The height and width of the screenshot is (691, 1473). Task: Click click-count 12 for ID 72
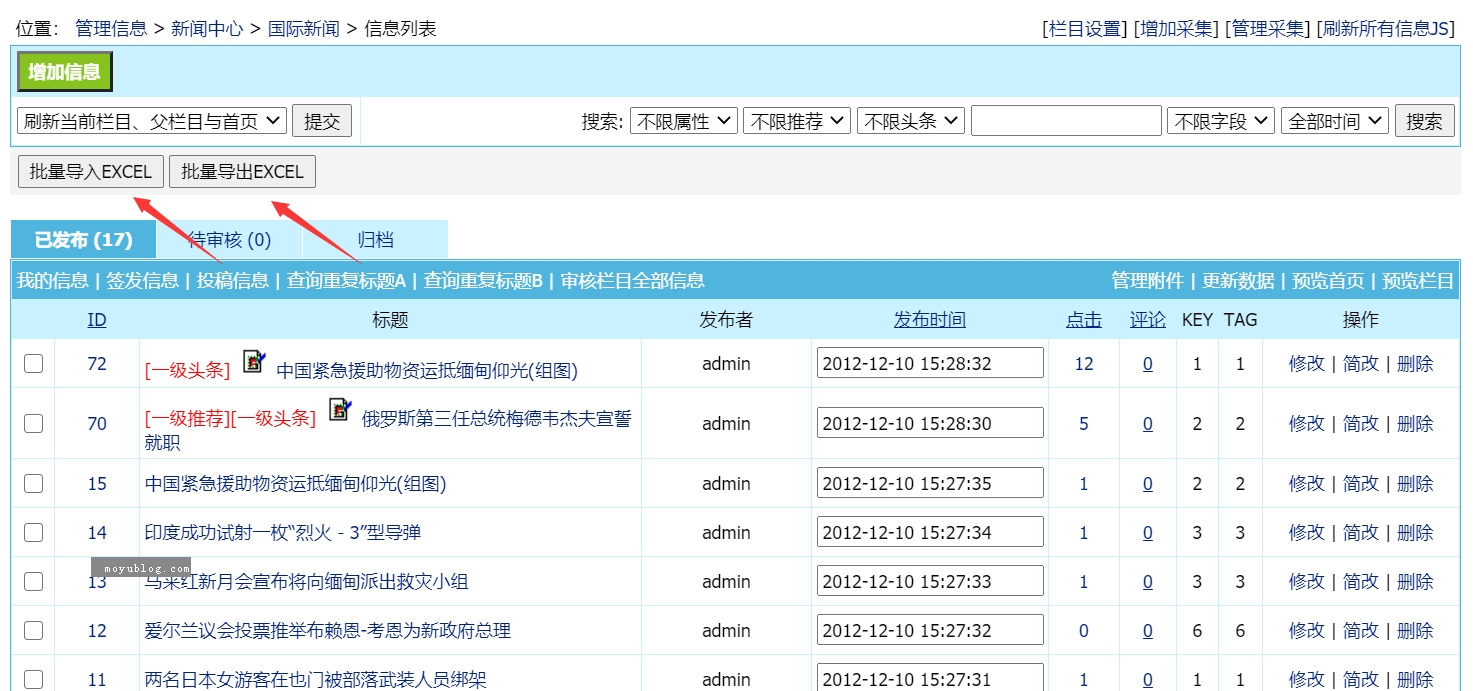click(x=1084, y=363)
